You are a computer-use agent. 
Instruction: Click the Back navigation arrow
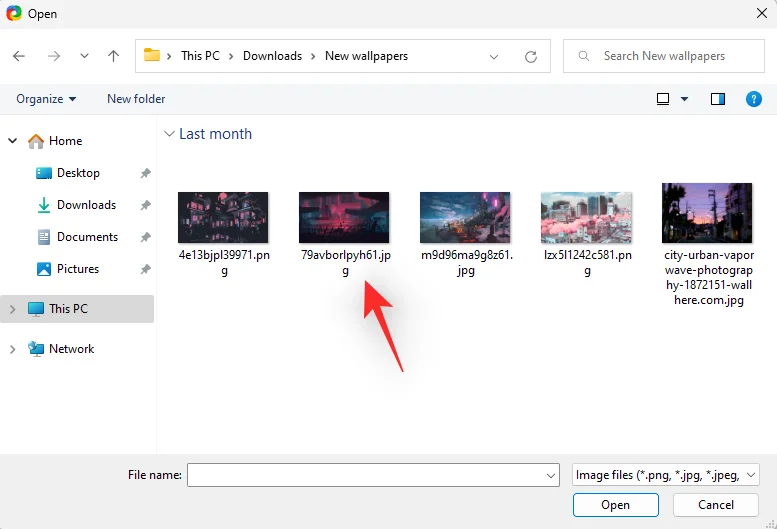pos(19,56)
